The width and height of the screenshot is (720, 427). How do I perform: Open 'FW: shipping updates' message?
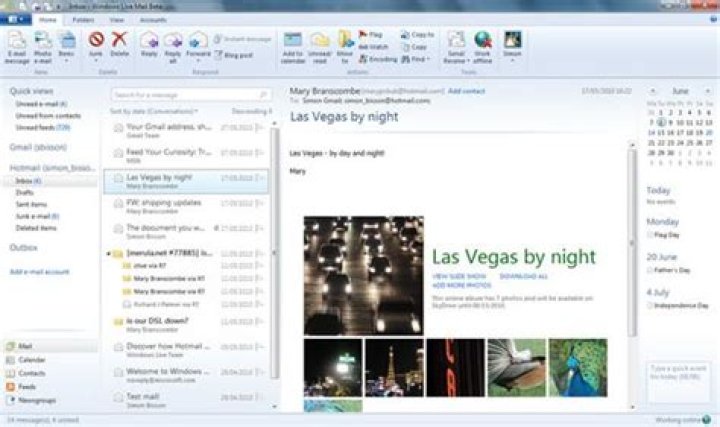pyautogui.click(x=186, y=206)
